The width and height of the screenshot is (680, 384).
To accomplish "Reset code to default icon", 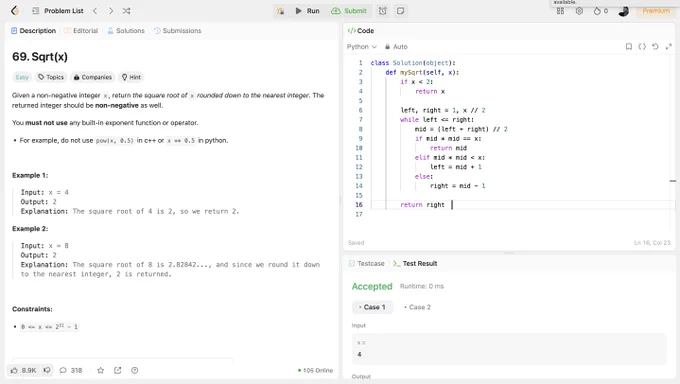I will pyautogui.click(x=655, y=46).
